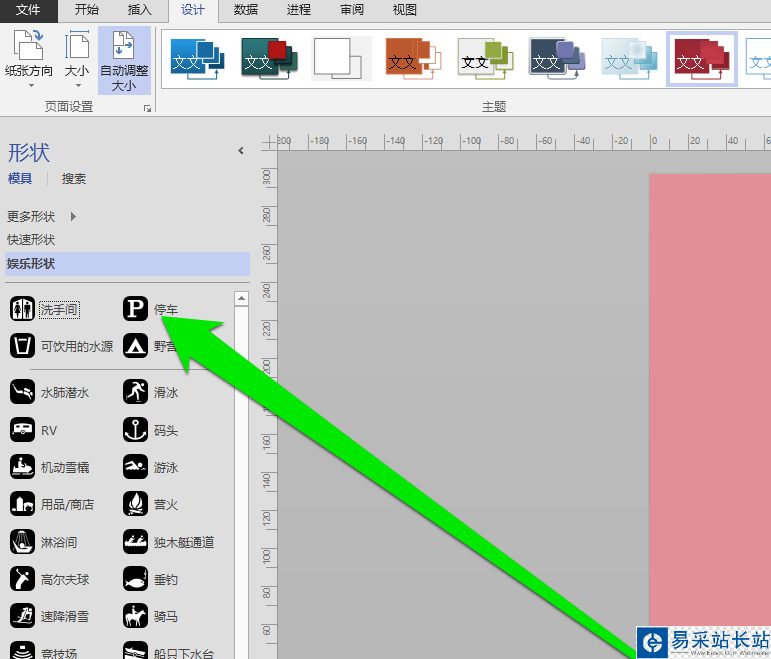Switch to the 数据 ribbon tab

[246, 10]
